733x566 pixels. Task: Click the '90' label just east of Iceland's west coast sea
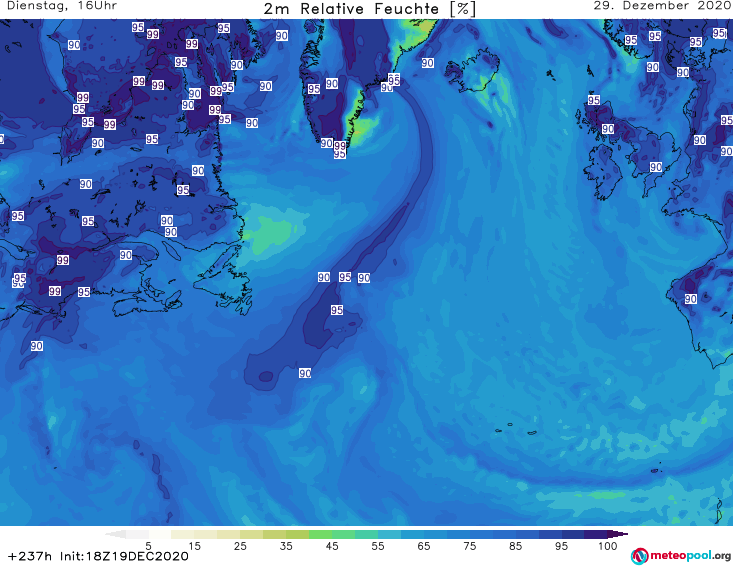click(x=428, y=63)
